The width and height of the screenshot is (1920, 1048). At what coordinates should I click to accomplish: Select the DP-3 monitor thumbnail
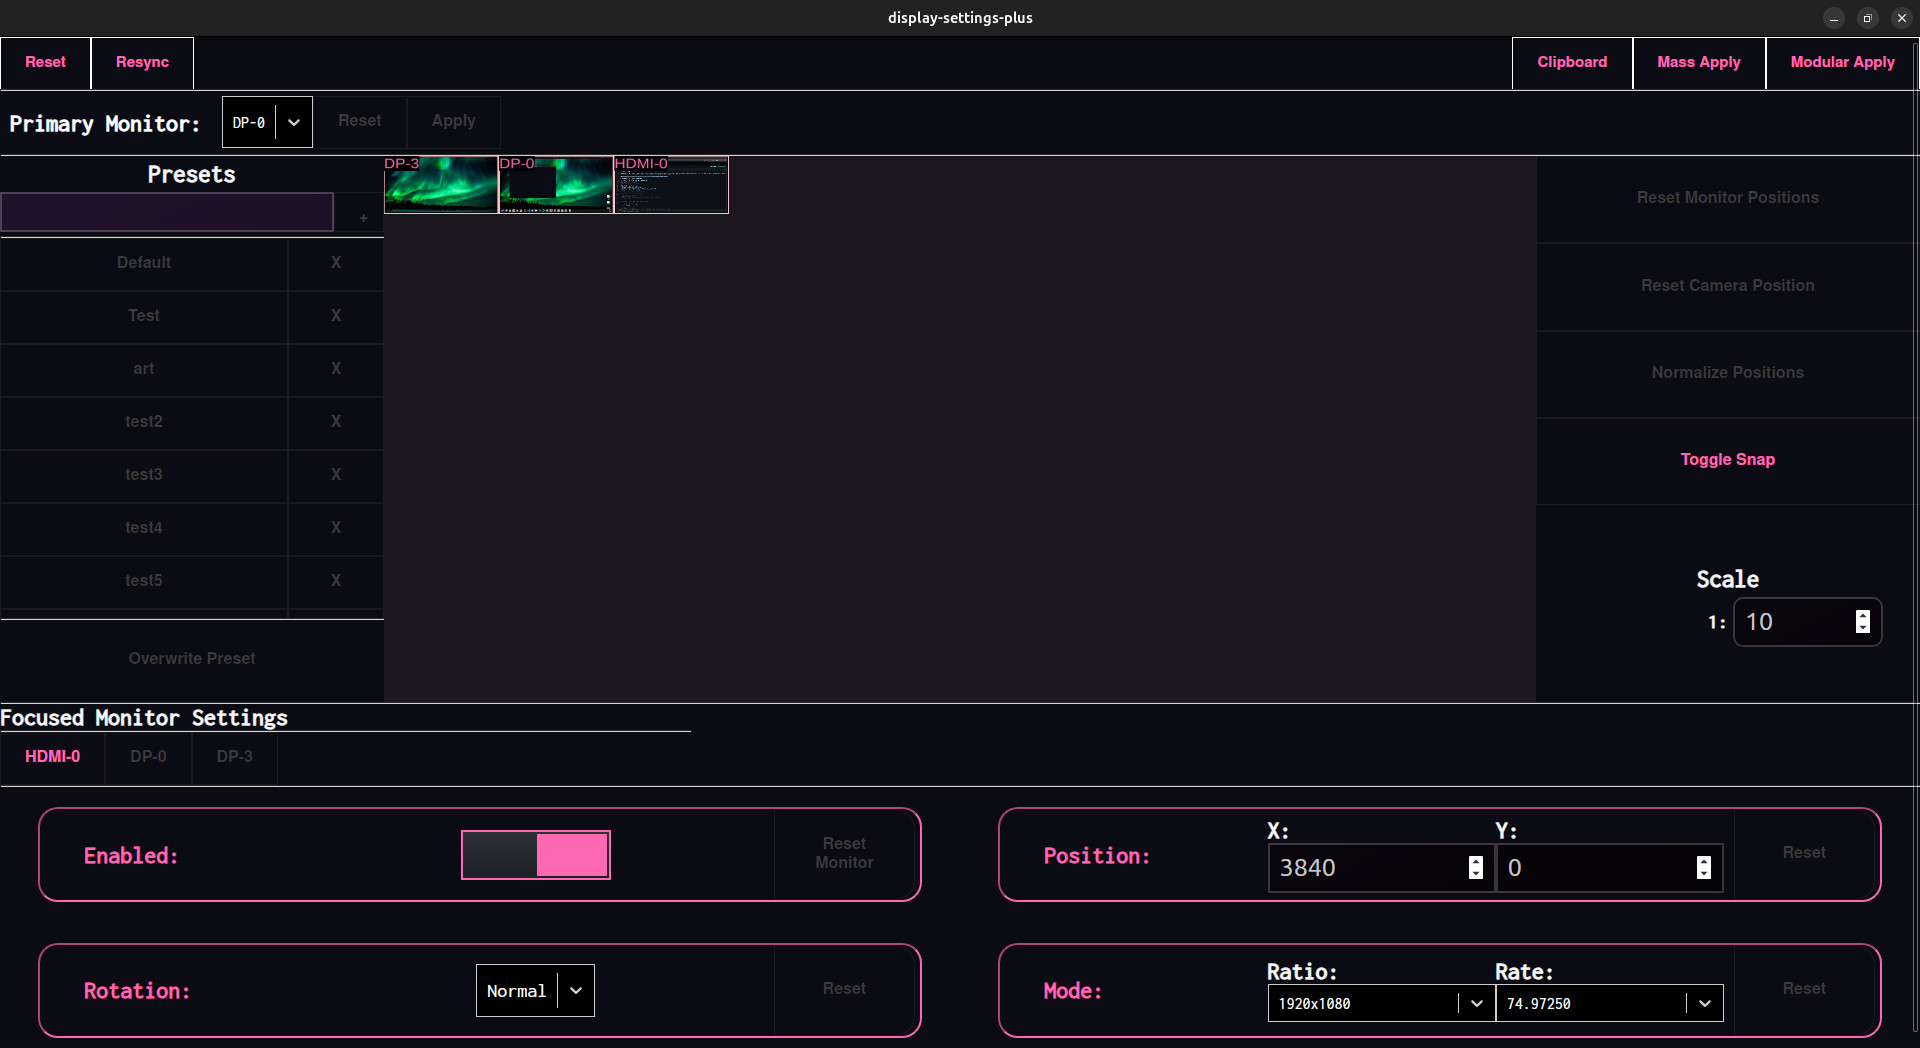pyautogui.click(x=441, y=185)
